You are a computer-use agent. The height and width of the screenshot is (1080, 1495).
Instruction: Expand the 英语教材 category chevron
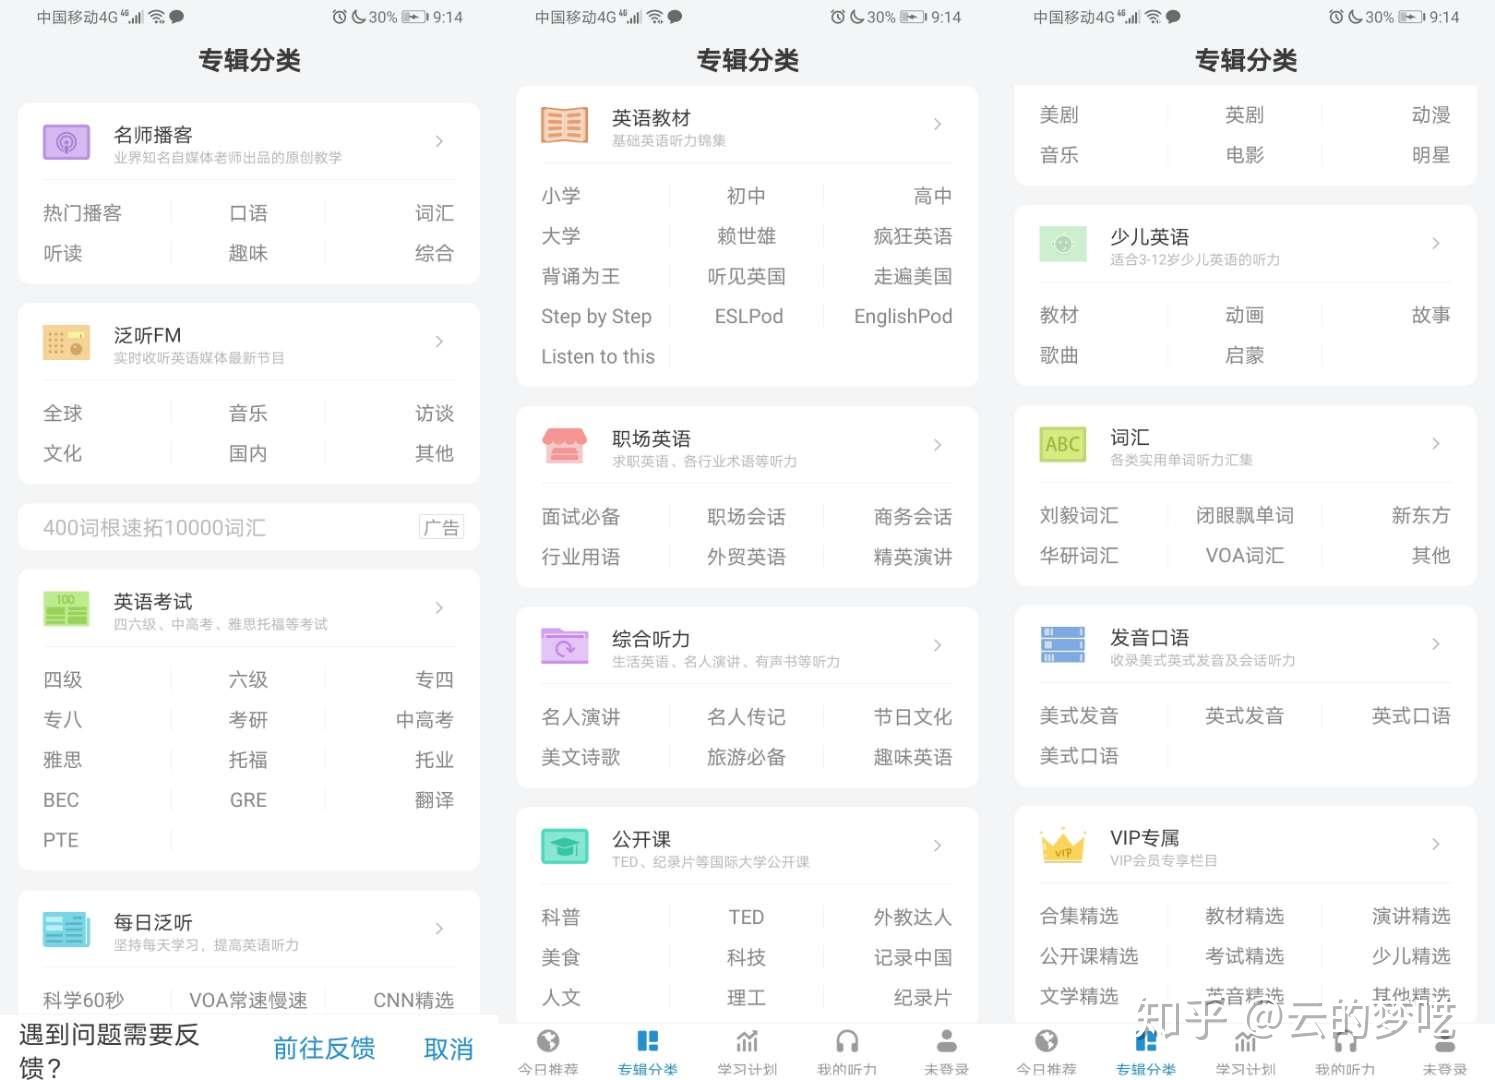(937, 124)
